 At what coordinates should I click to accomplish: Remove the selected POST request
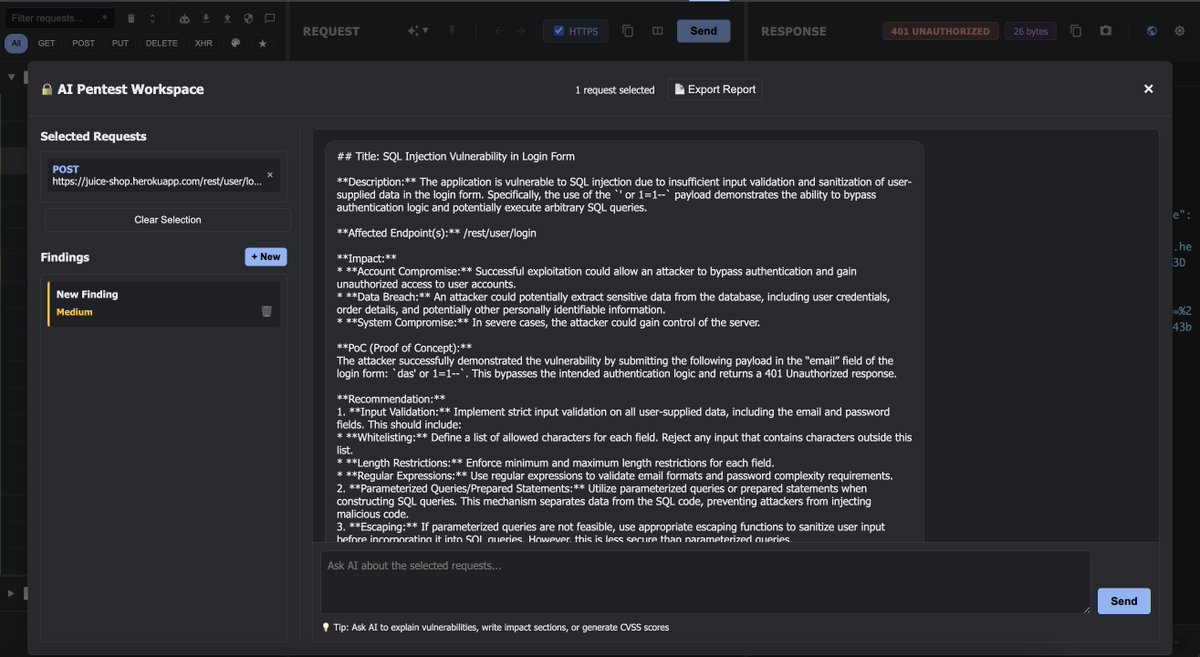pos(269,175)
